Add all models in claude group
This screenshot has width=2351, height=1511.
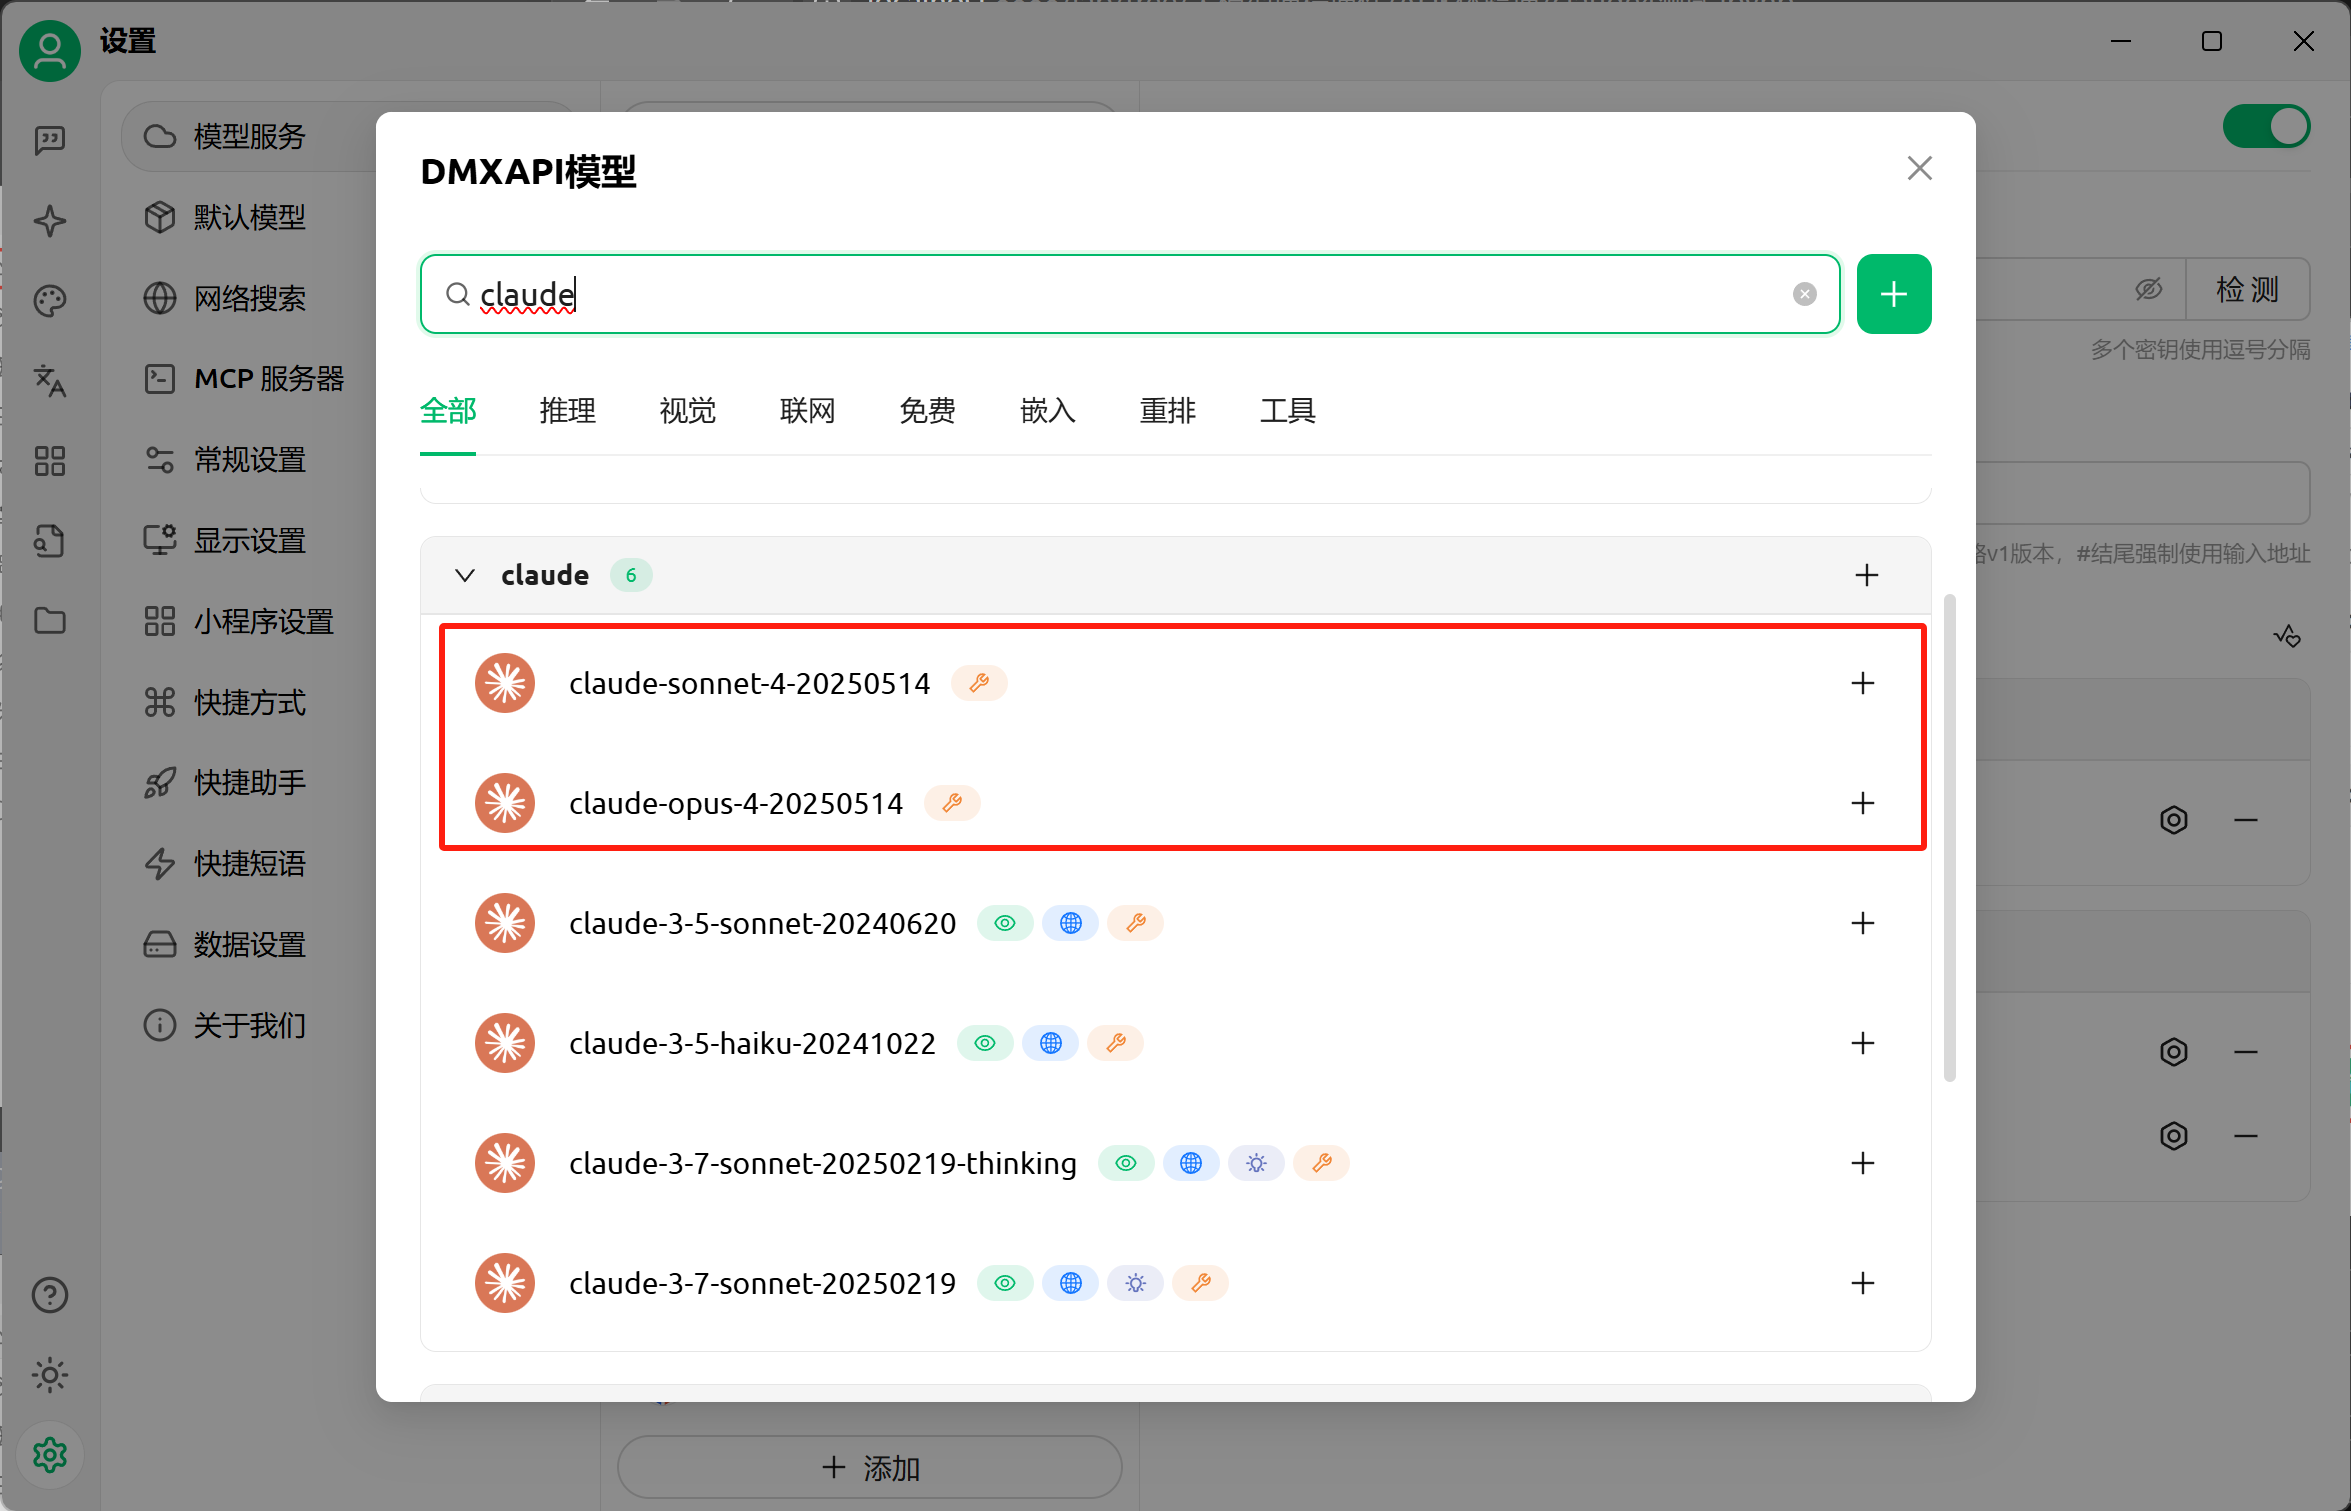1866,575
